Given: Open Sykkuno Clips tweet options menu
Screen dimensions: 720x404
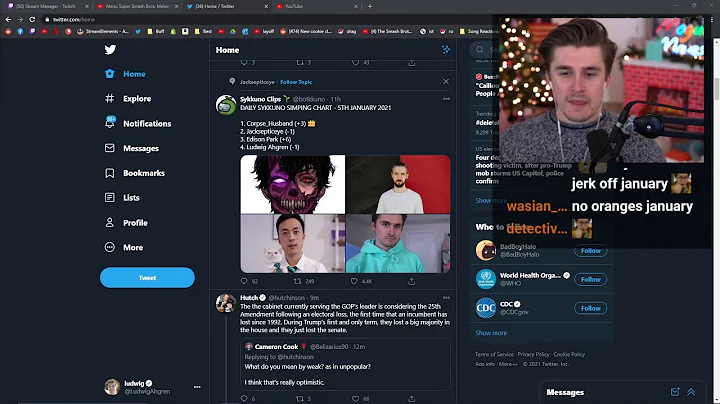Looking at the screenshot, I should 446,99.
